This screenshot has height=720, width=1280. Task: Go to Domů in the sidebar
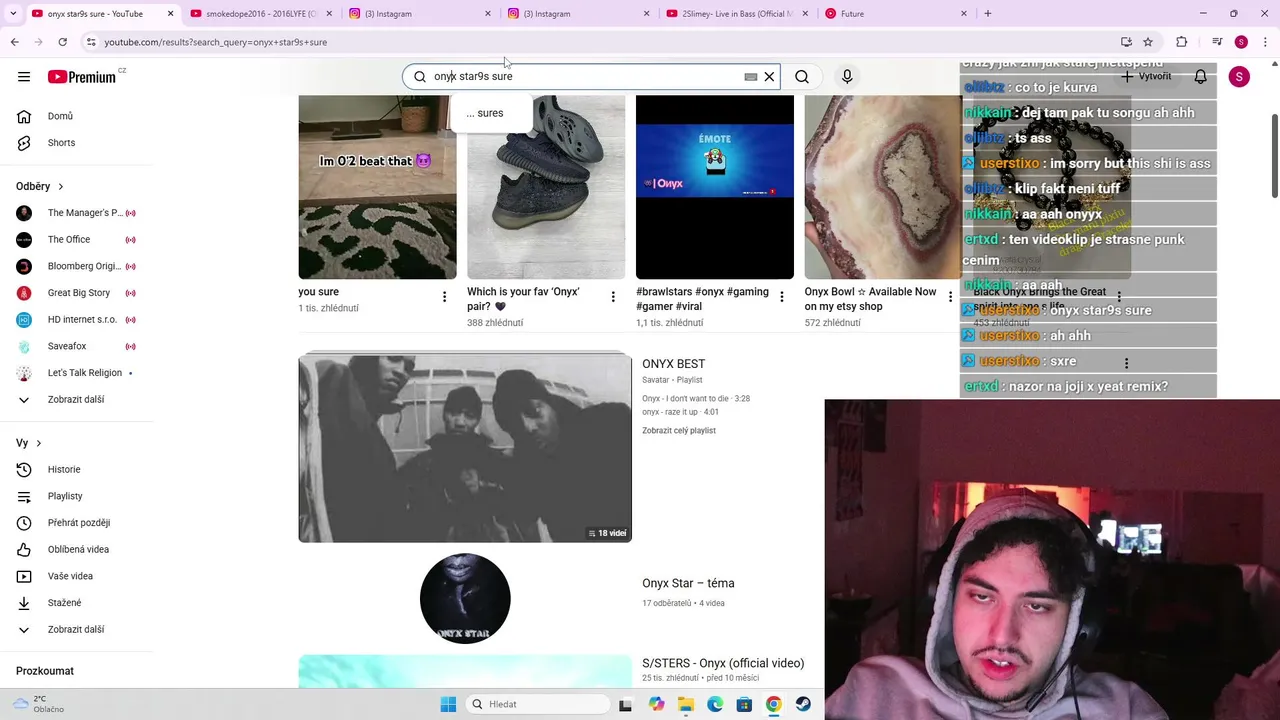click(x=75, y=116)
